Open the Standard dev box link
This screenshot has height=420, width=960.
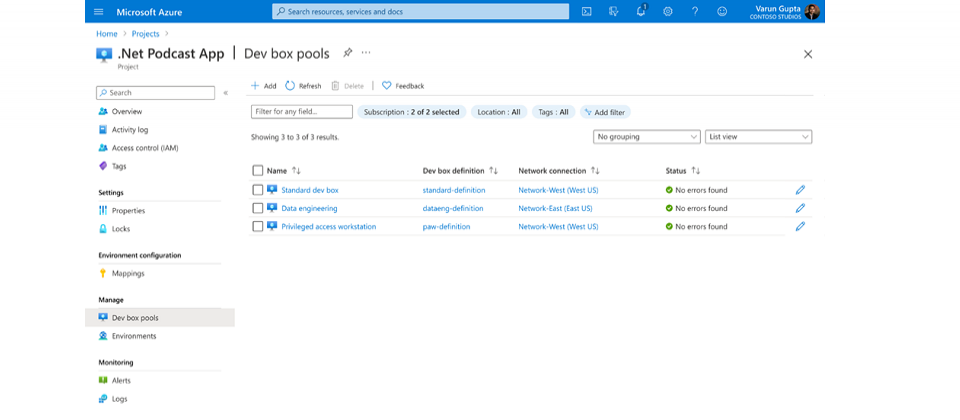tap(310, 190)
